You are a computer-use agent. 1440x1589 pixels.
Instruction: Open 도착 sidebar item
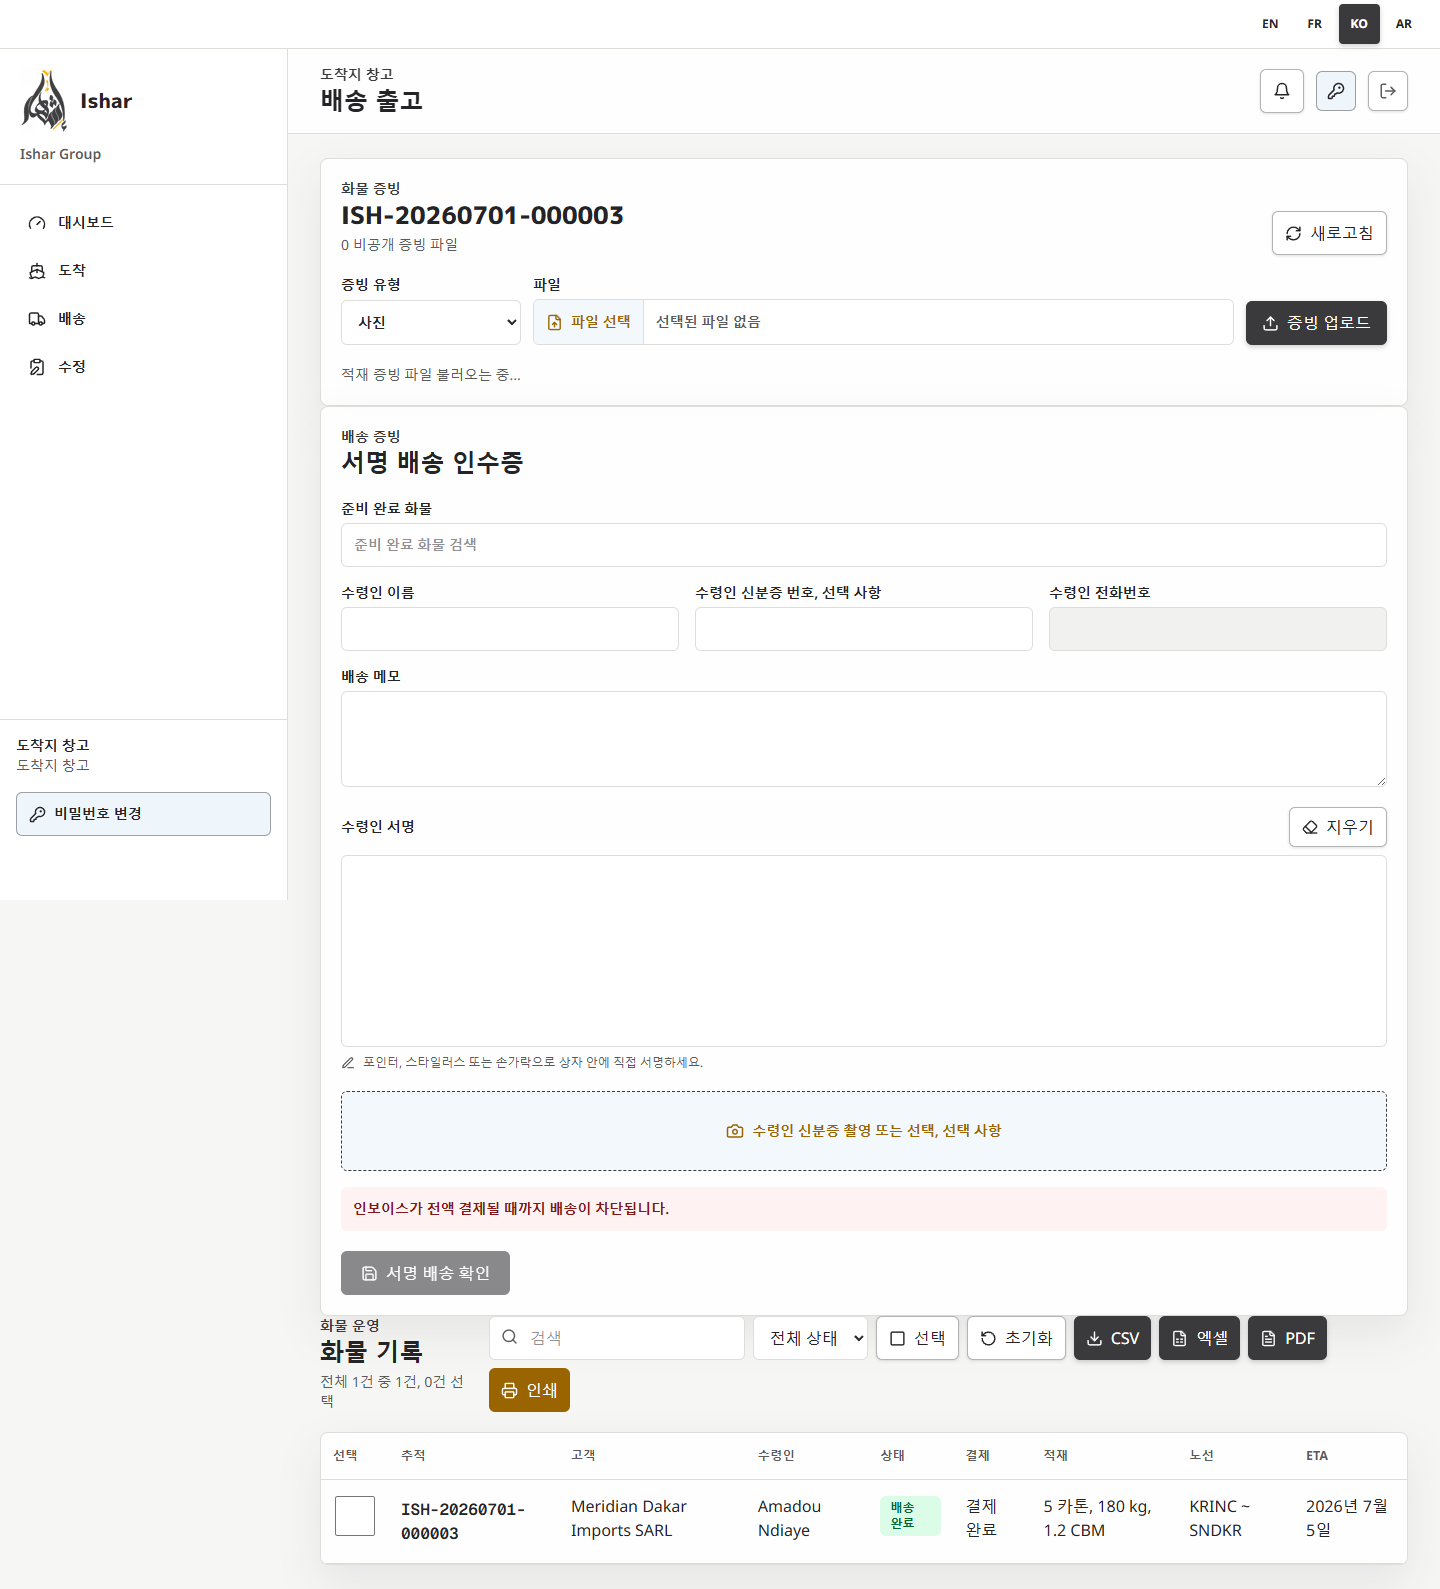pyautogui.click(x=143, y=271)
